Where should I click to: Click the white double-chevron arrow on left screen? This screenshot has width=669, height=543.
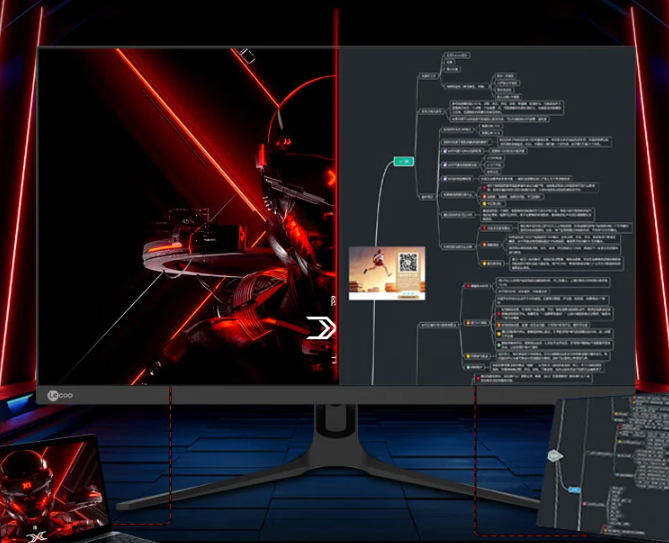coord(321,328)
